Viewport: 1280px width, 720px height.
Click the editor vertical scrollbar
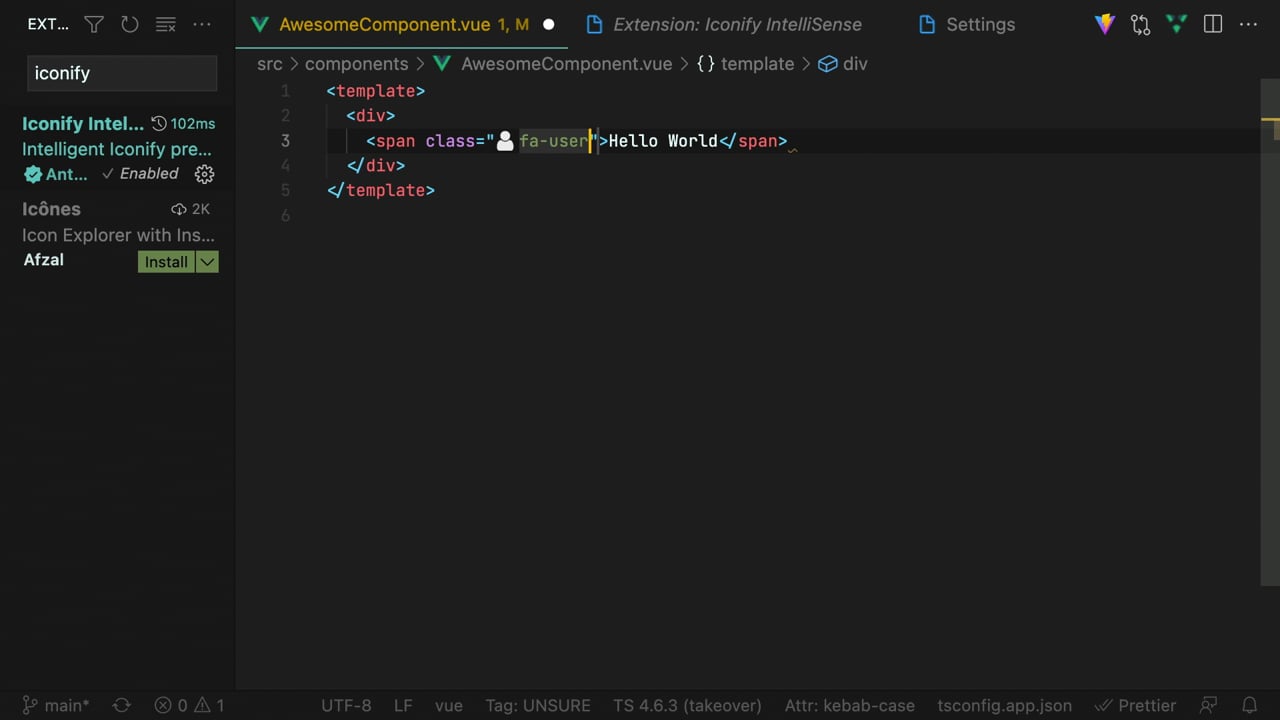1270,330
